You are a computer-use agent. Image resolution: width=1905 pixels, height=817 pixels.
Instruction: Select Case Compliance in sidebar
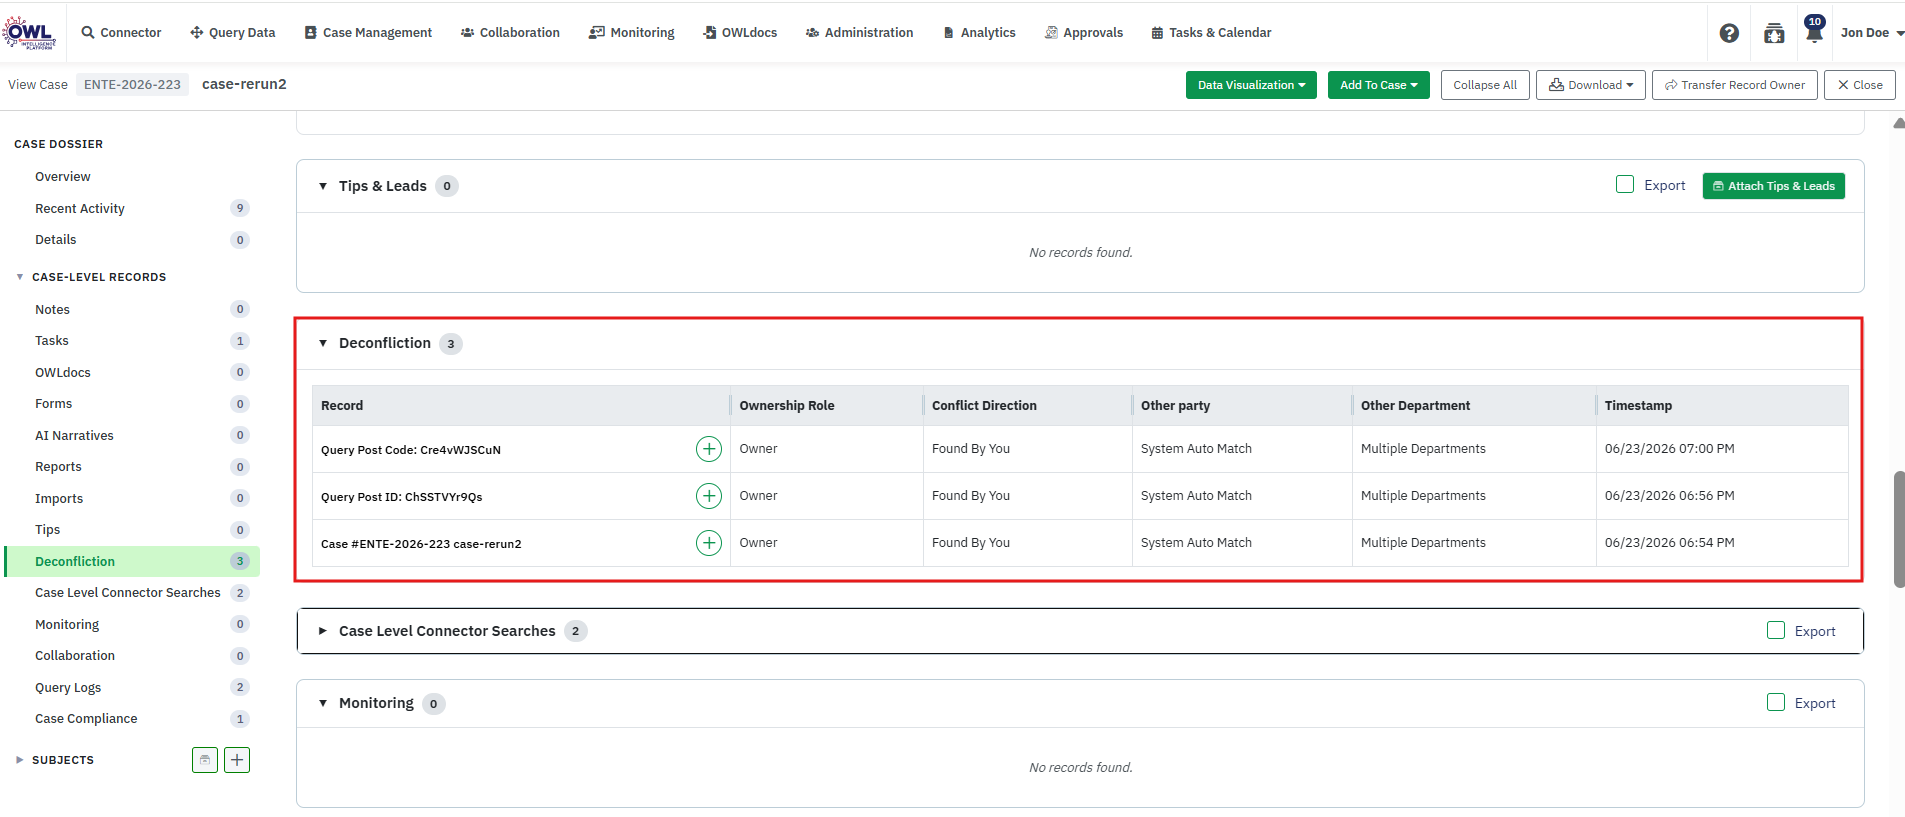pos(86,719)
